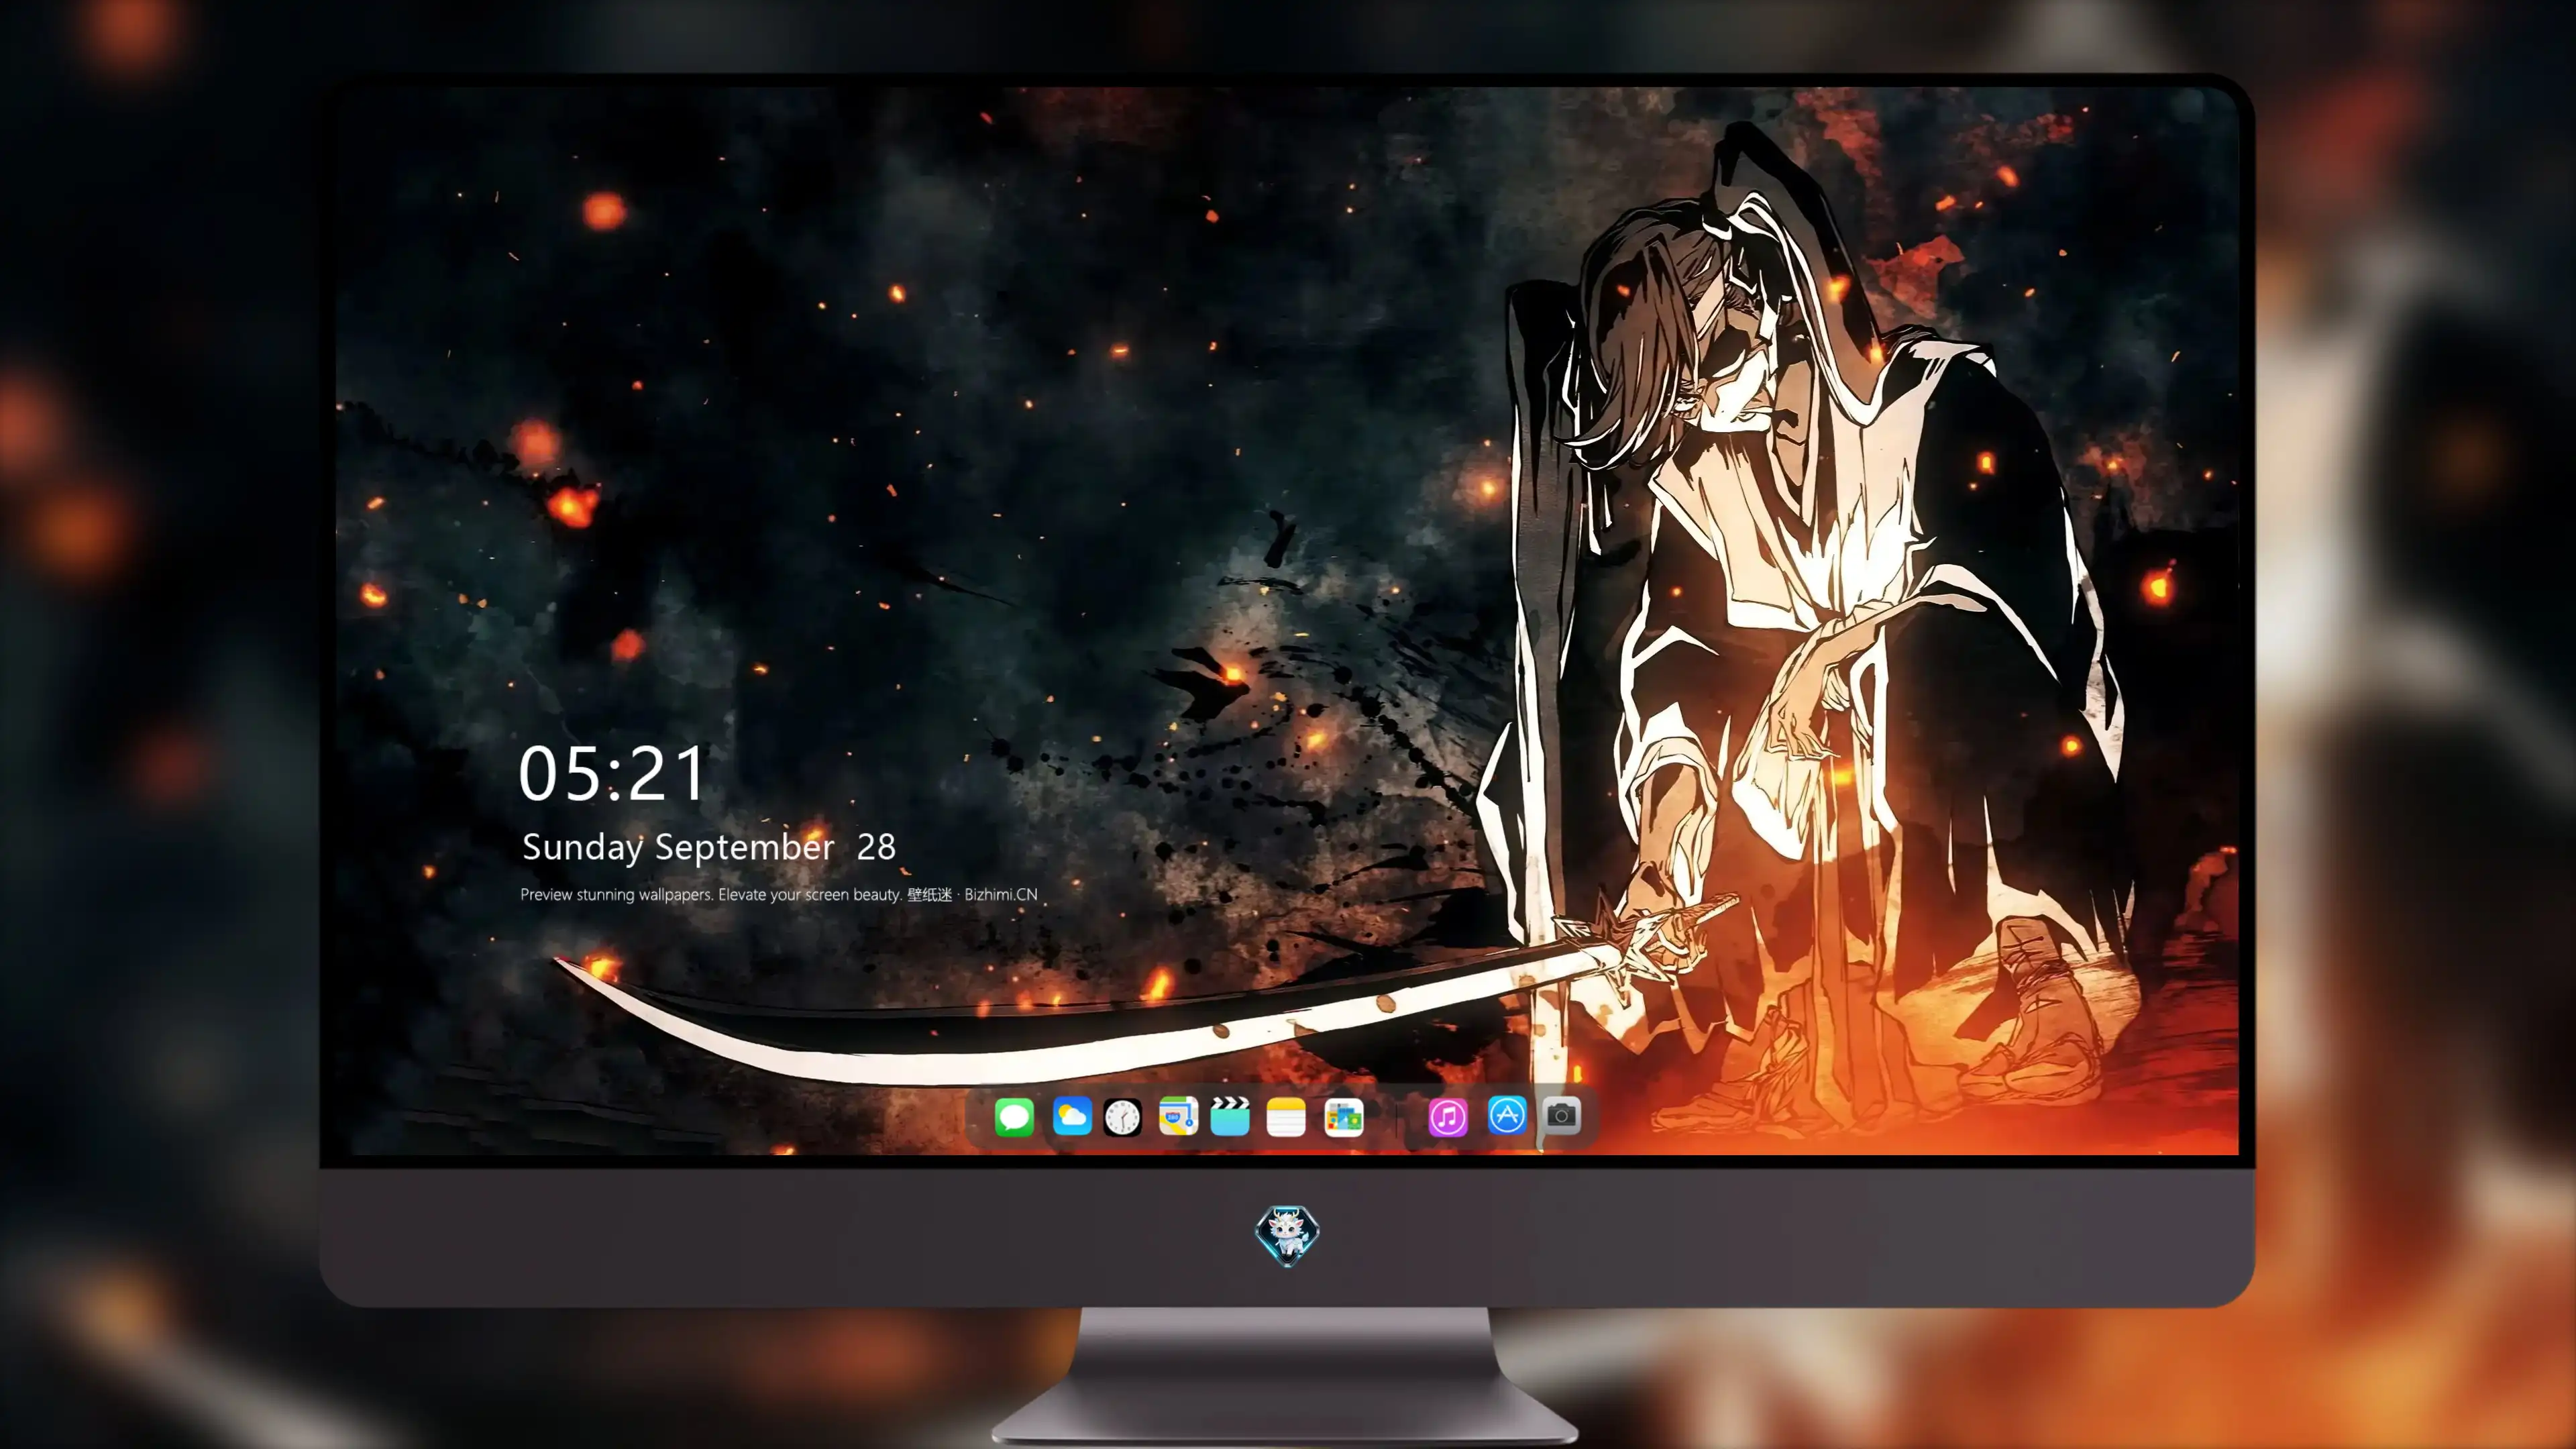Image resolution: width=2576 pixels, height=1449 pixels.
Task: Open the Videos clapperboard app in the dock
Action: [x=1230, y=1117]
